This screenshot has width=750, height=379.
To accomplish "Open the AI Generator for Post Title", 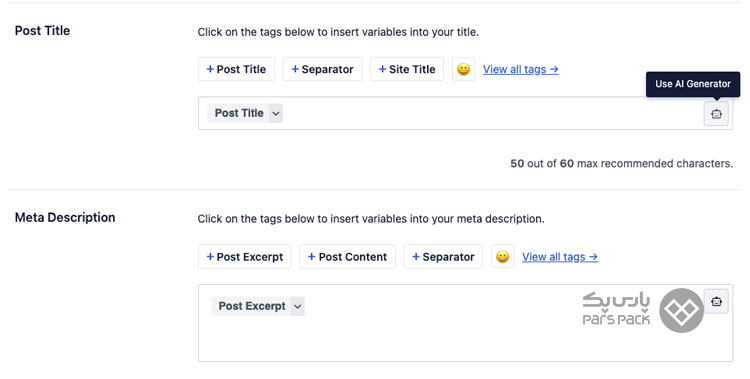I will point(716,113).
